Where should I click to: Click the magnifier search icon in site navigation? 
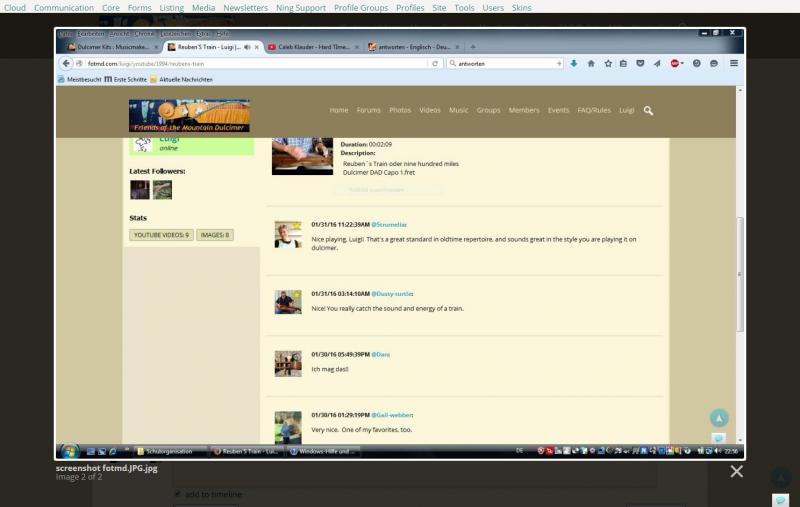coord(648,111)
